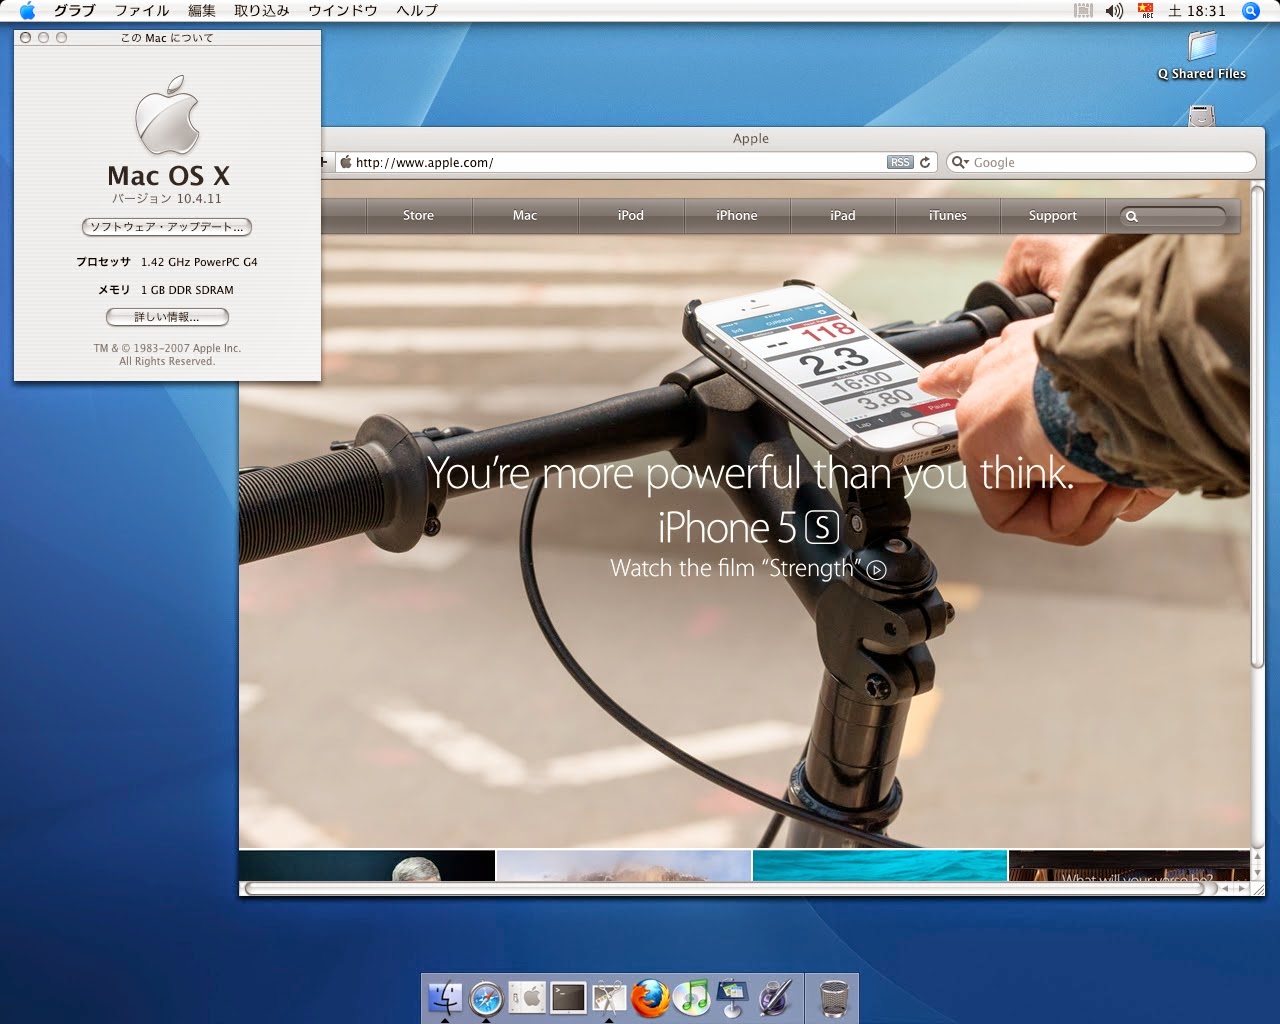Click the volume icon in menu bar
The height and width of the screenshot is (1024, 1280).
pos(1114,10)
